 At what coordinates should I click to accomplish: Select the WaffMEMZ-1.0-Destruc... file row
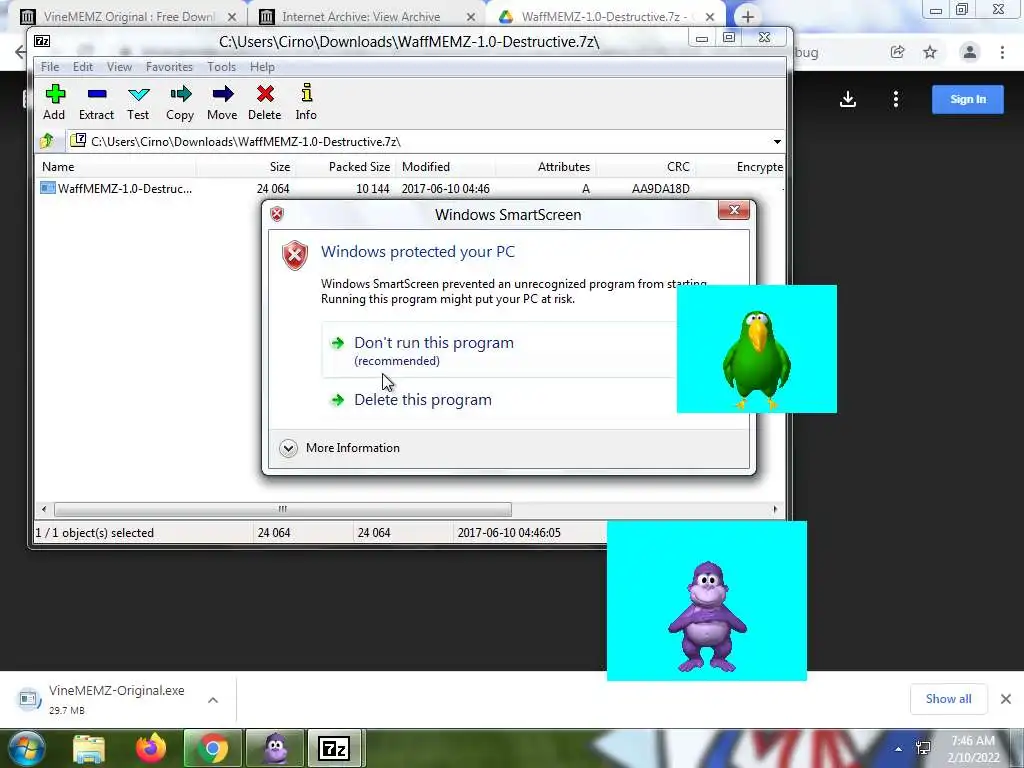point(410,189)
